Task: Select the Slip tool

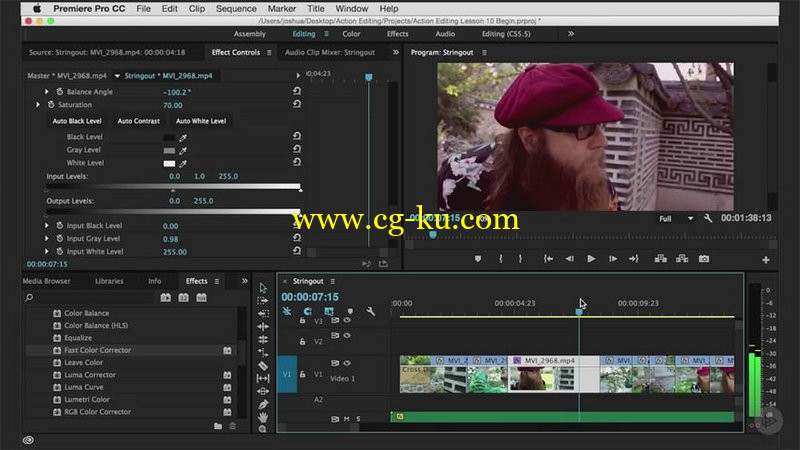Action: pyautogui.click(x=263, y=379)
